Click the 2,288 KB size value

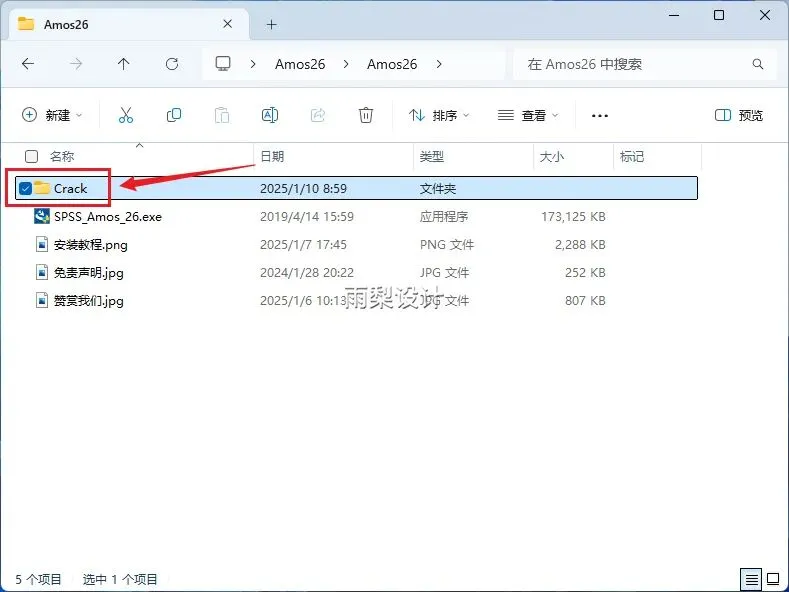580,245
